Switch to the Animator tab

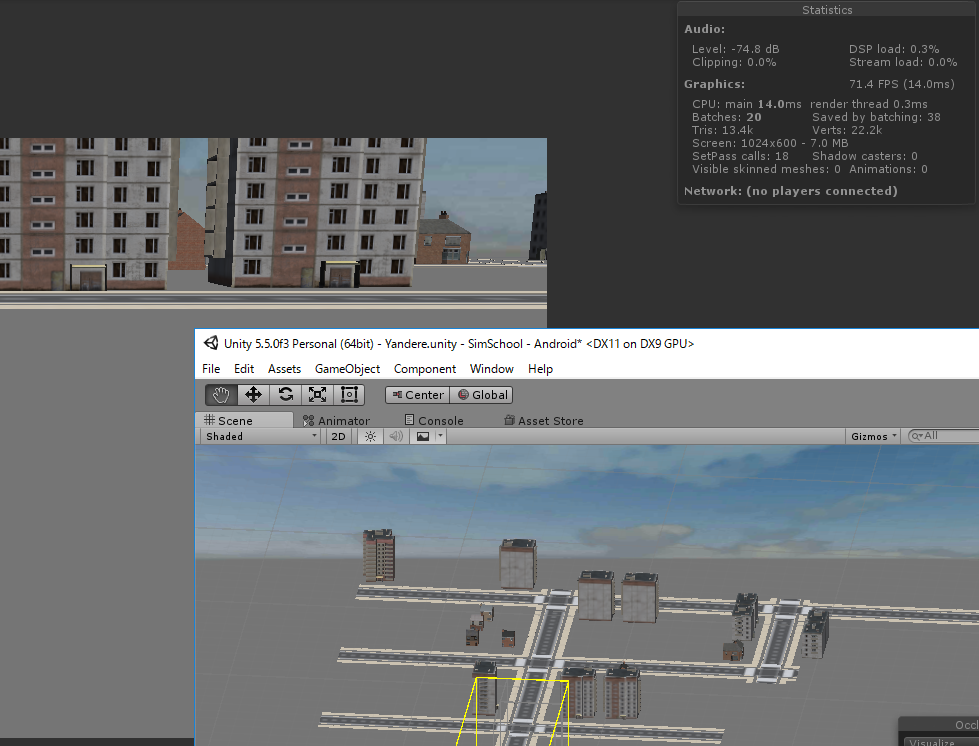[337, 421]
